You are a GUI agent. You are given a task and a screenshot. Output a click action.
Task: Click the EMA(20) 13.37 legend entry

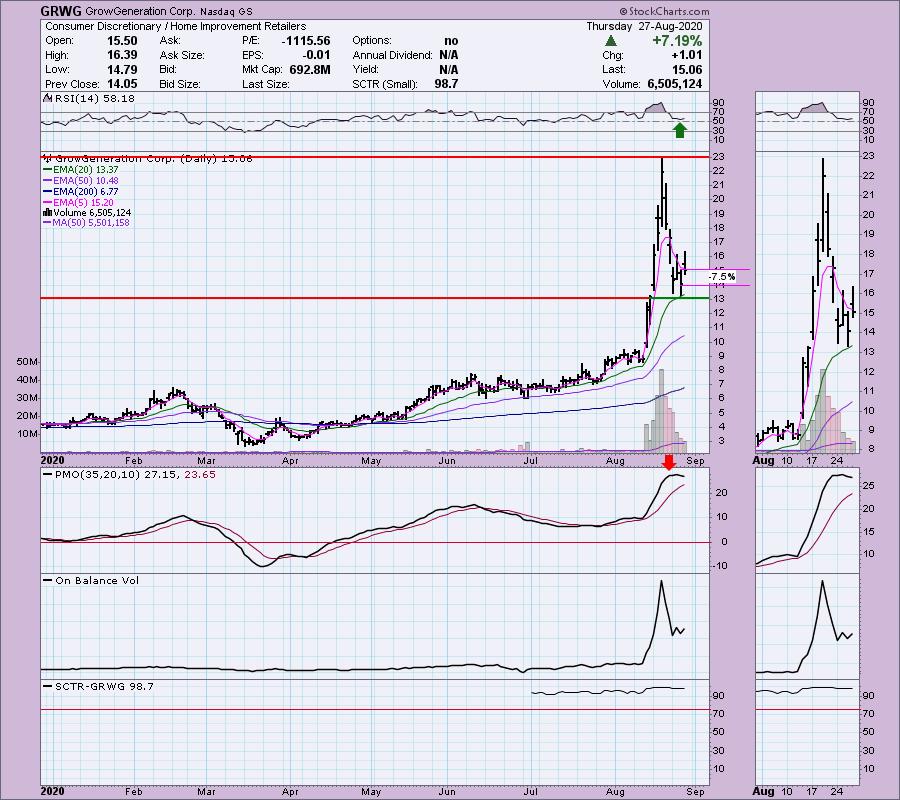click(81, 170)
